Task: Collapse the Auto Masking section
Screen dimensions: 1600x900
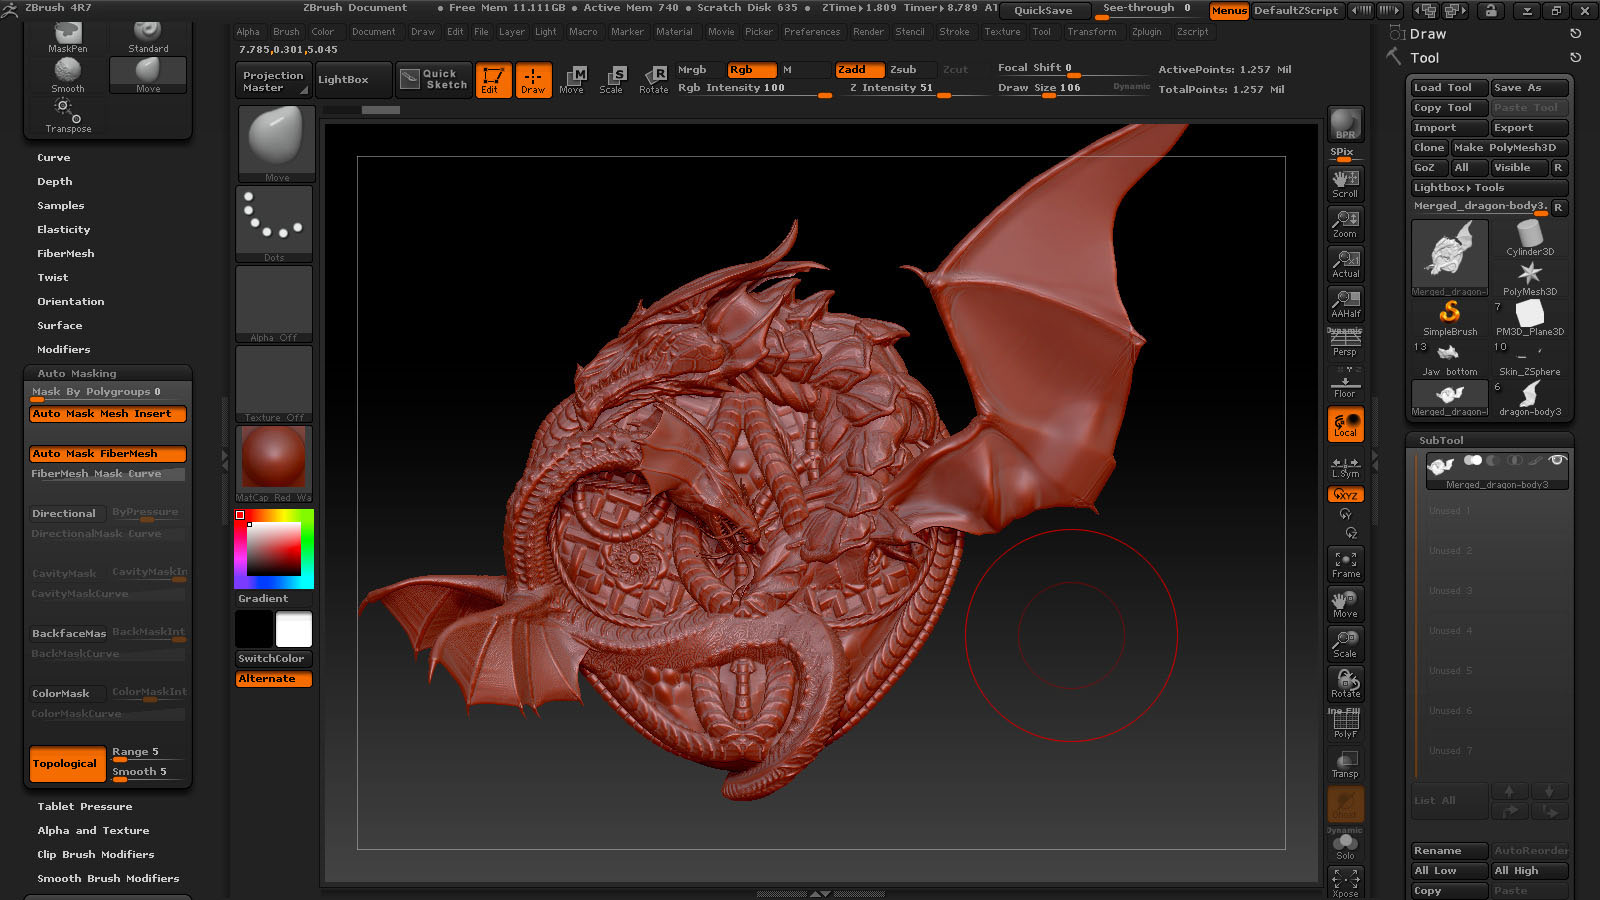Action: pyautogui.click(x=77, y=374)
